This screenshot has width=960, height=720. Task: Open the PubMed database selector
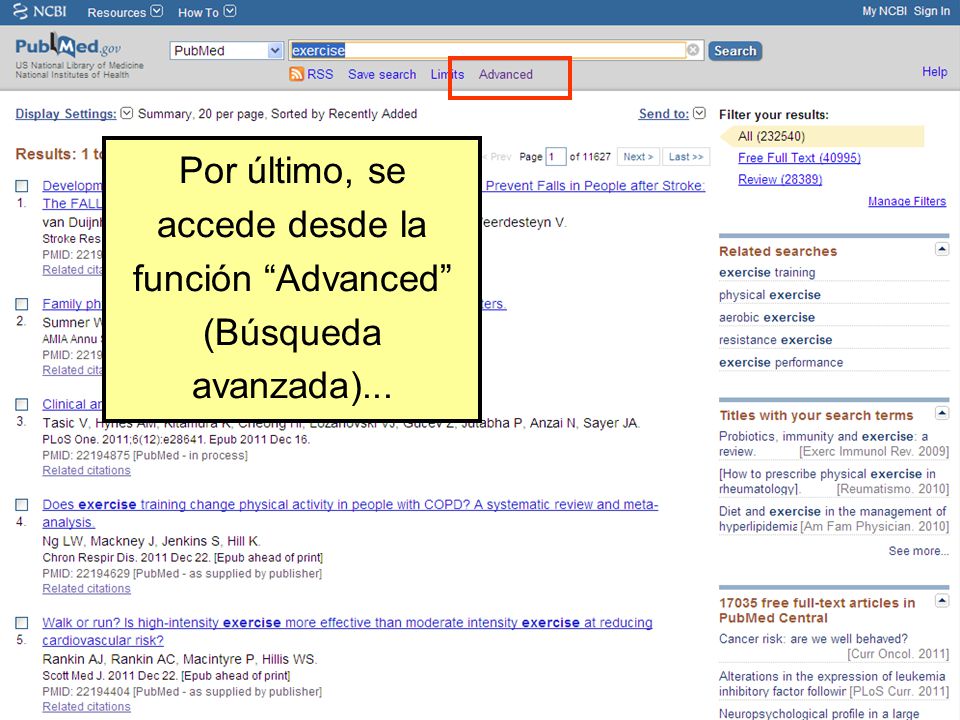pyautogui.click(x=226, y=50)
